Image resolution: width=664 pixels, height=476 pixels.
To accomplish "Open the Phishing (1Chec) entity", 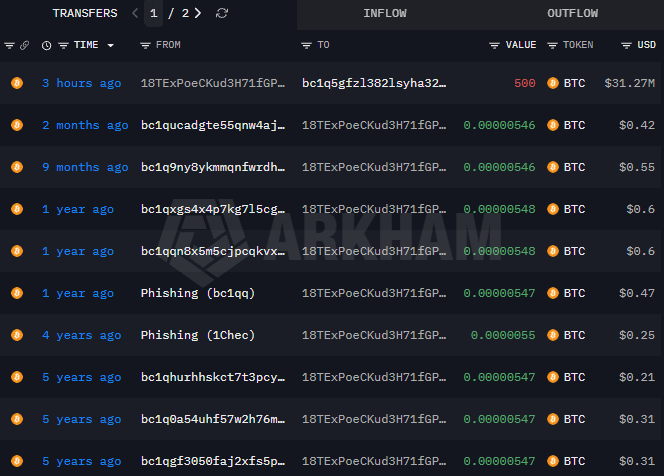I will point(198,335).
